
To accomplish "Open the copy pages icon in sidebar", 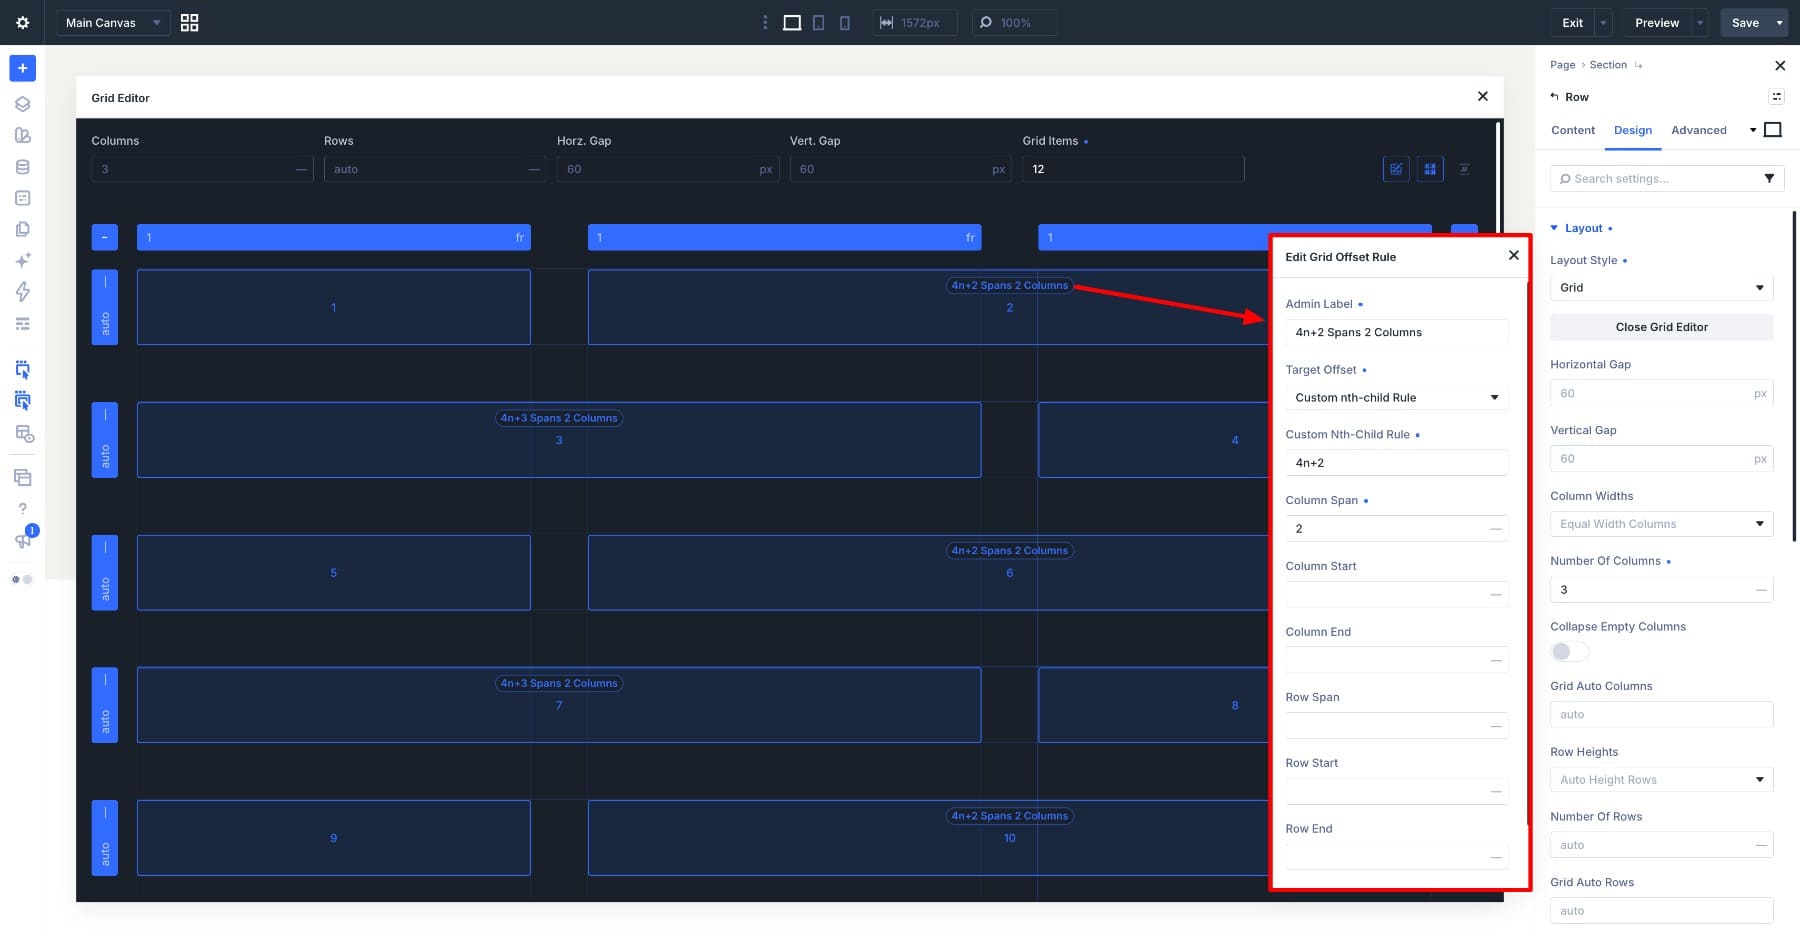I will tap(22, 229).
